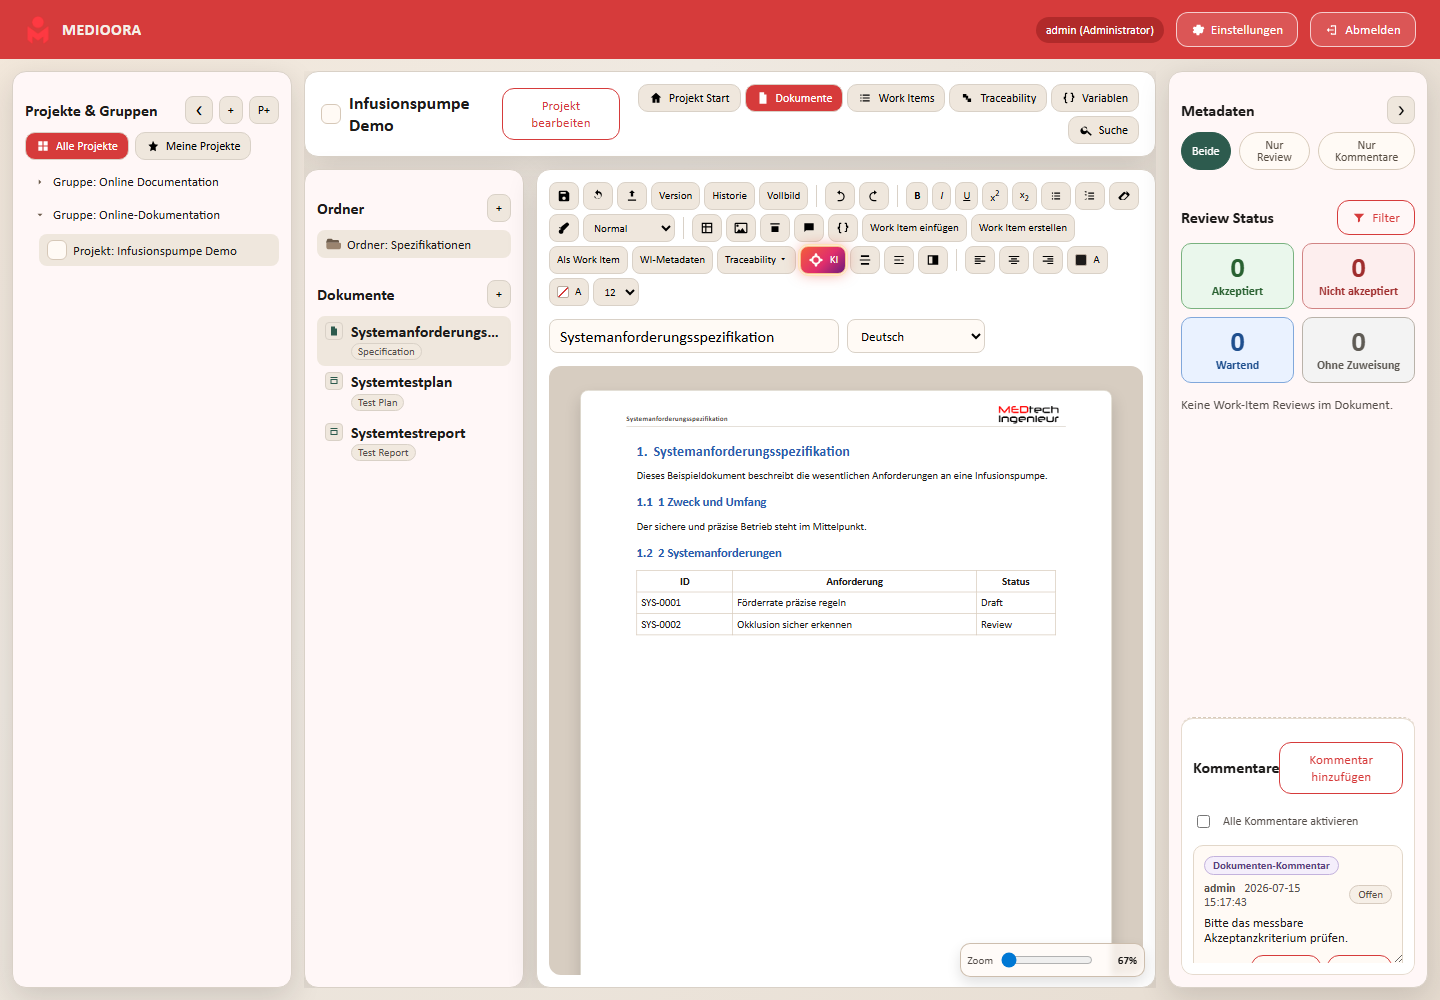The width and height of the screenshot is (1440, 1000).
Task: Check the Projekt: Infusionspumpe Demo checkbox
Action: 57,251
